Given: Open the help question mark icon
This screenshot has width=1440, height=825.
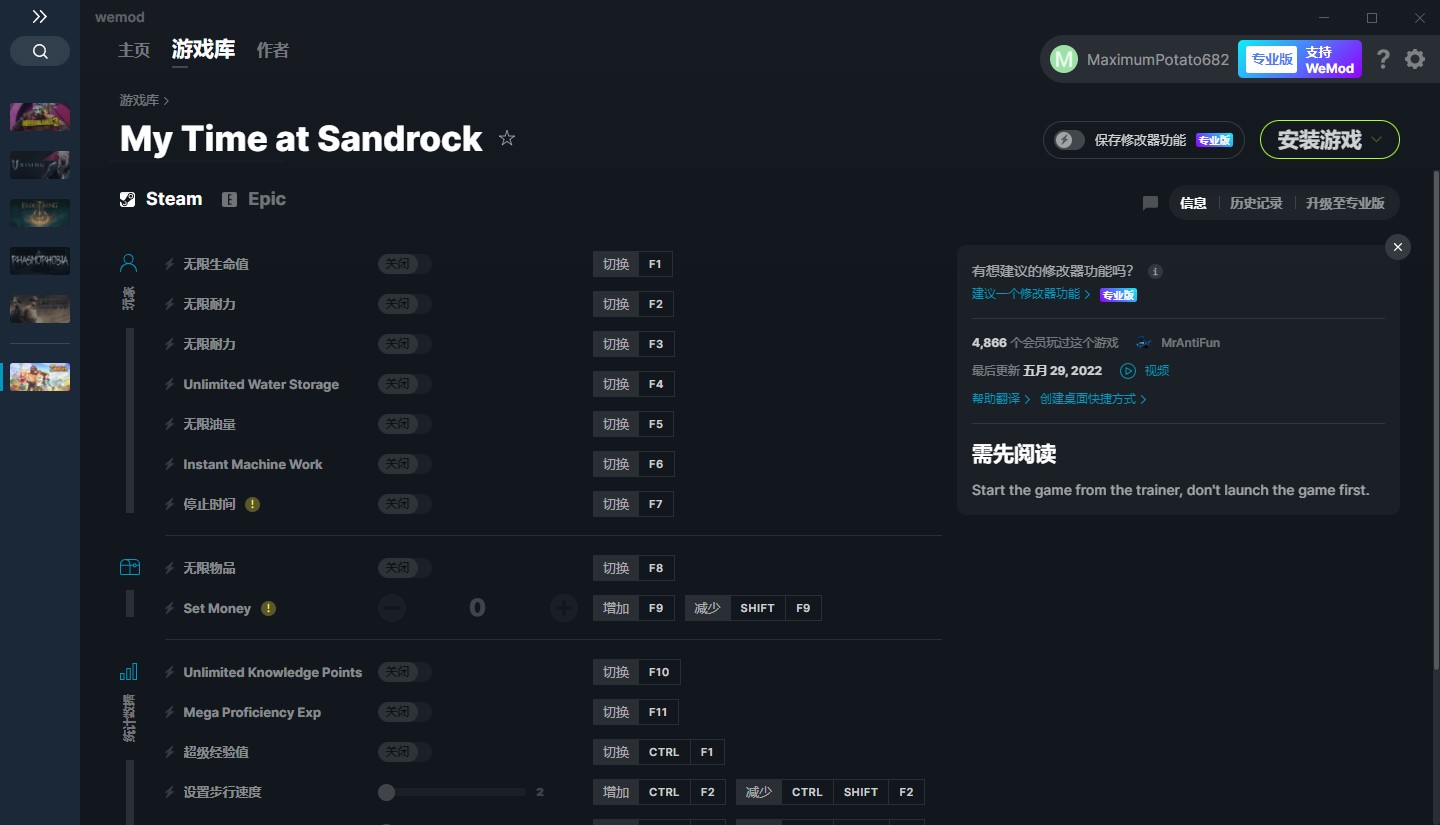Looking at the screenshot, I should pyautogui.click(x=1383, y=59).
